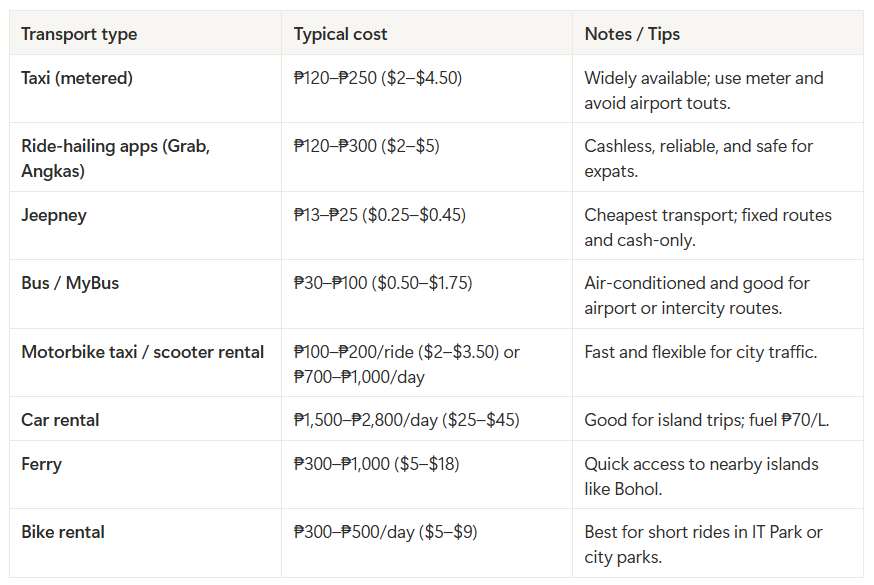
Task: Click the ₱1,500–₱2,800/day car rental cost
Action: (x=406, y=420)
